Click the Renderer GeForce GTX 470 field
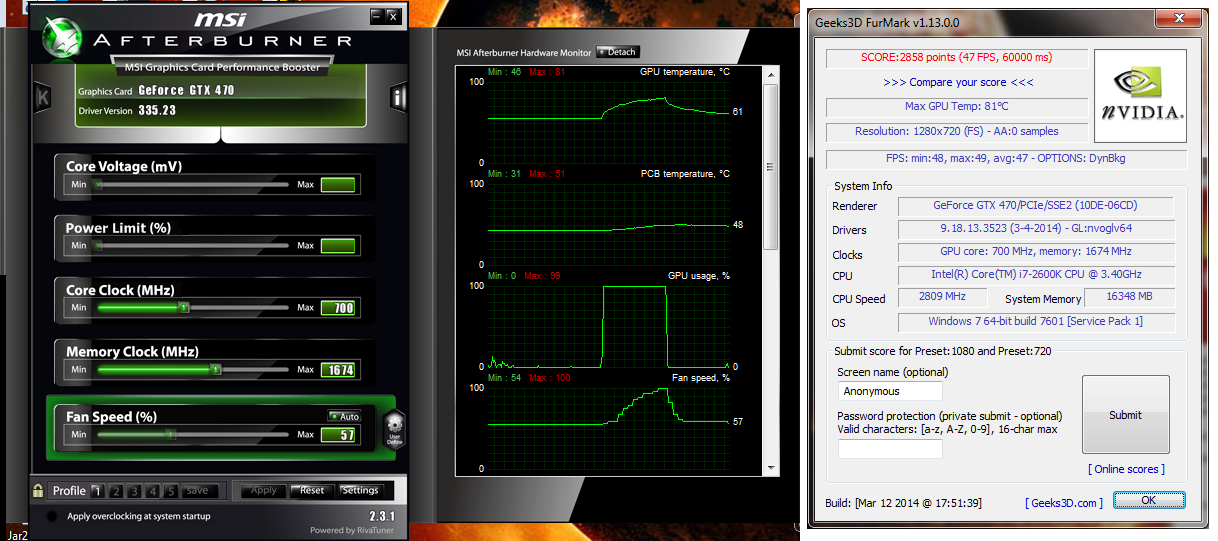The width and height of the screenshot is (1218, 541). pos(1036,206)
